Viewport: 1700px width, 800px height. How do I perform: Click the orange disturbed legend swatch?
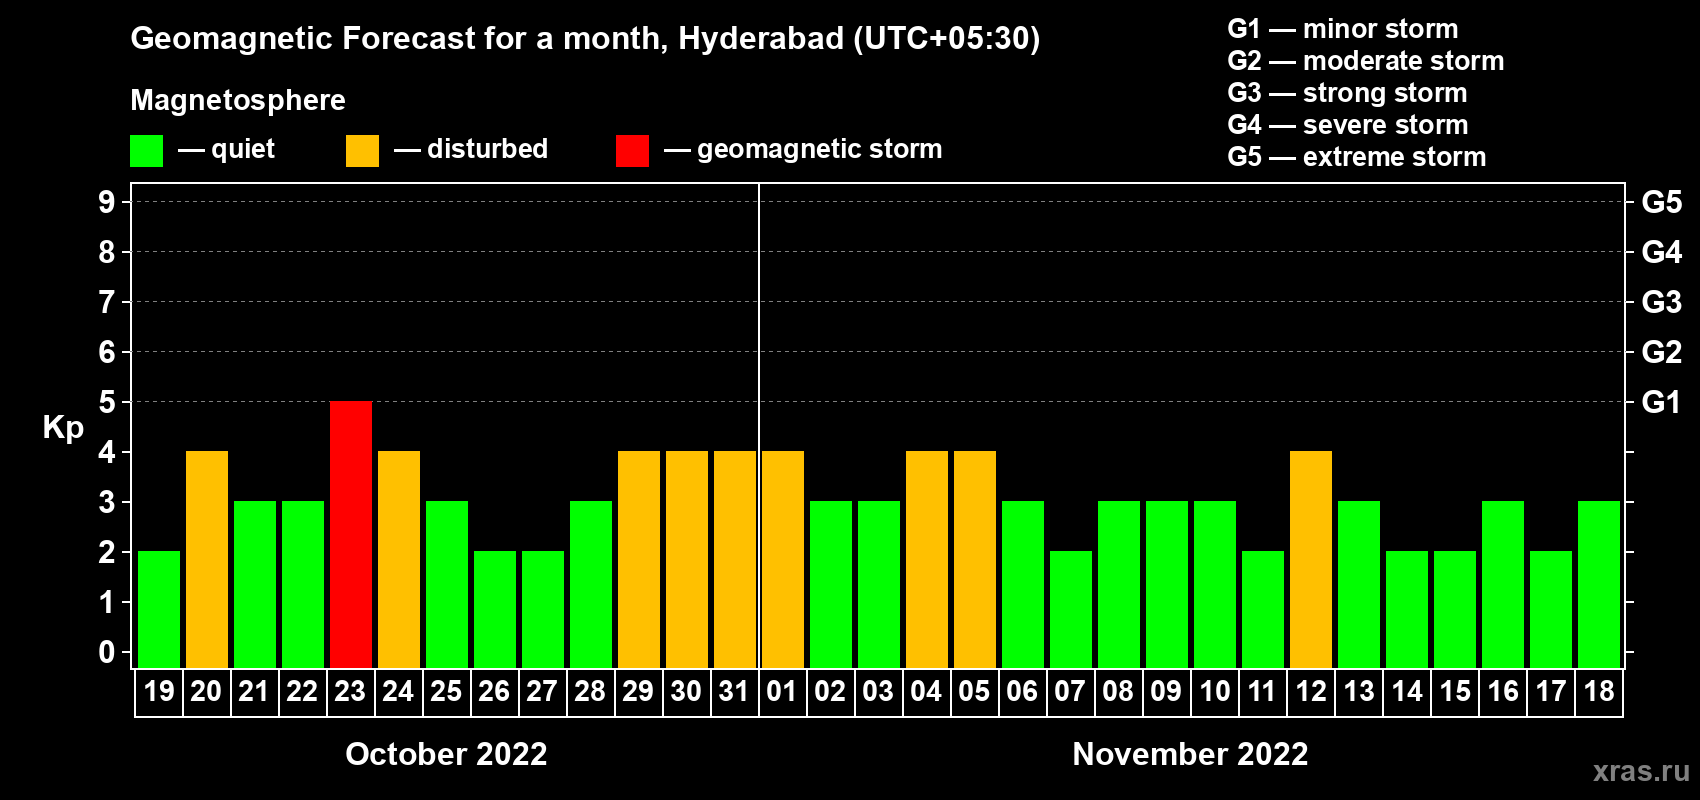tap(362, 151)
